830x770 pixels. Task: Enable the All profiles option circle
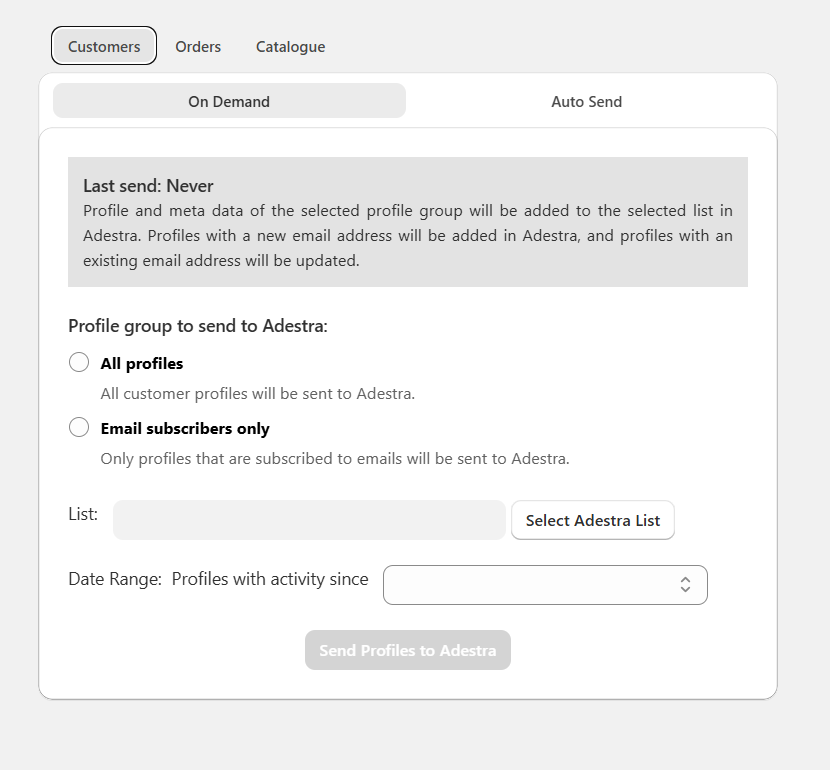pos(79,362)
